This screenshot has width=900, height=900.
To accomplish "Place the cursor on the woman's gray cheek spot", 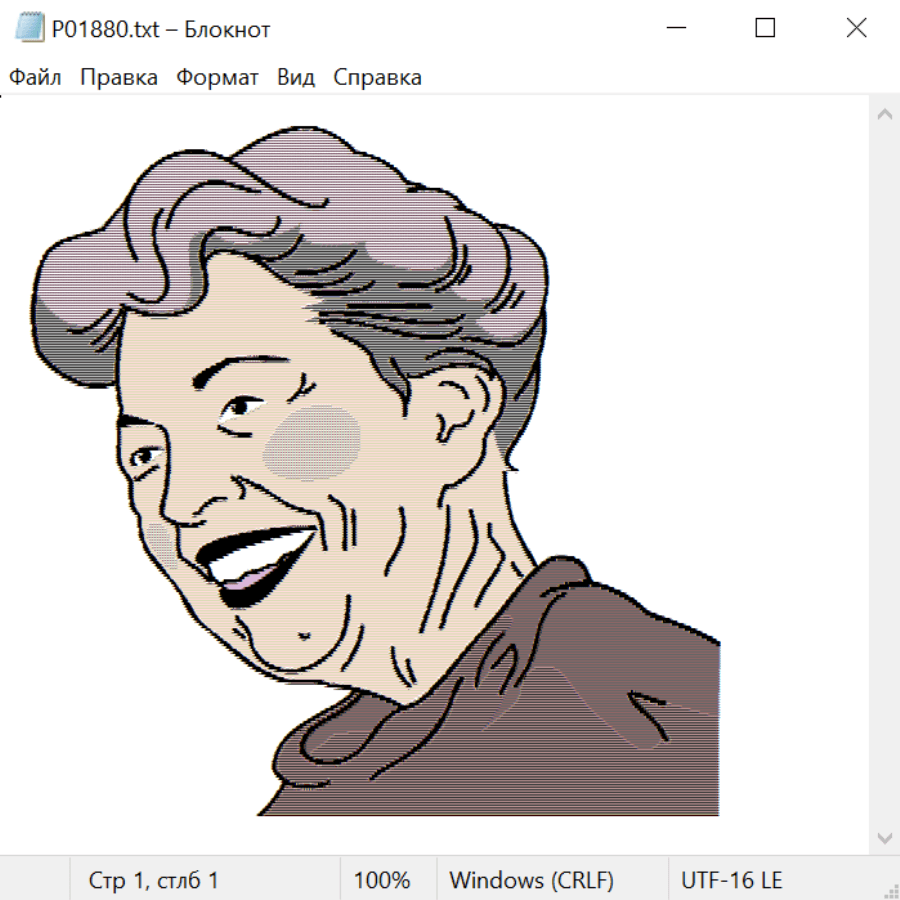I will pos(311,442).
